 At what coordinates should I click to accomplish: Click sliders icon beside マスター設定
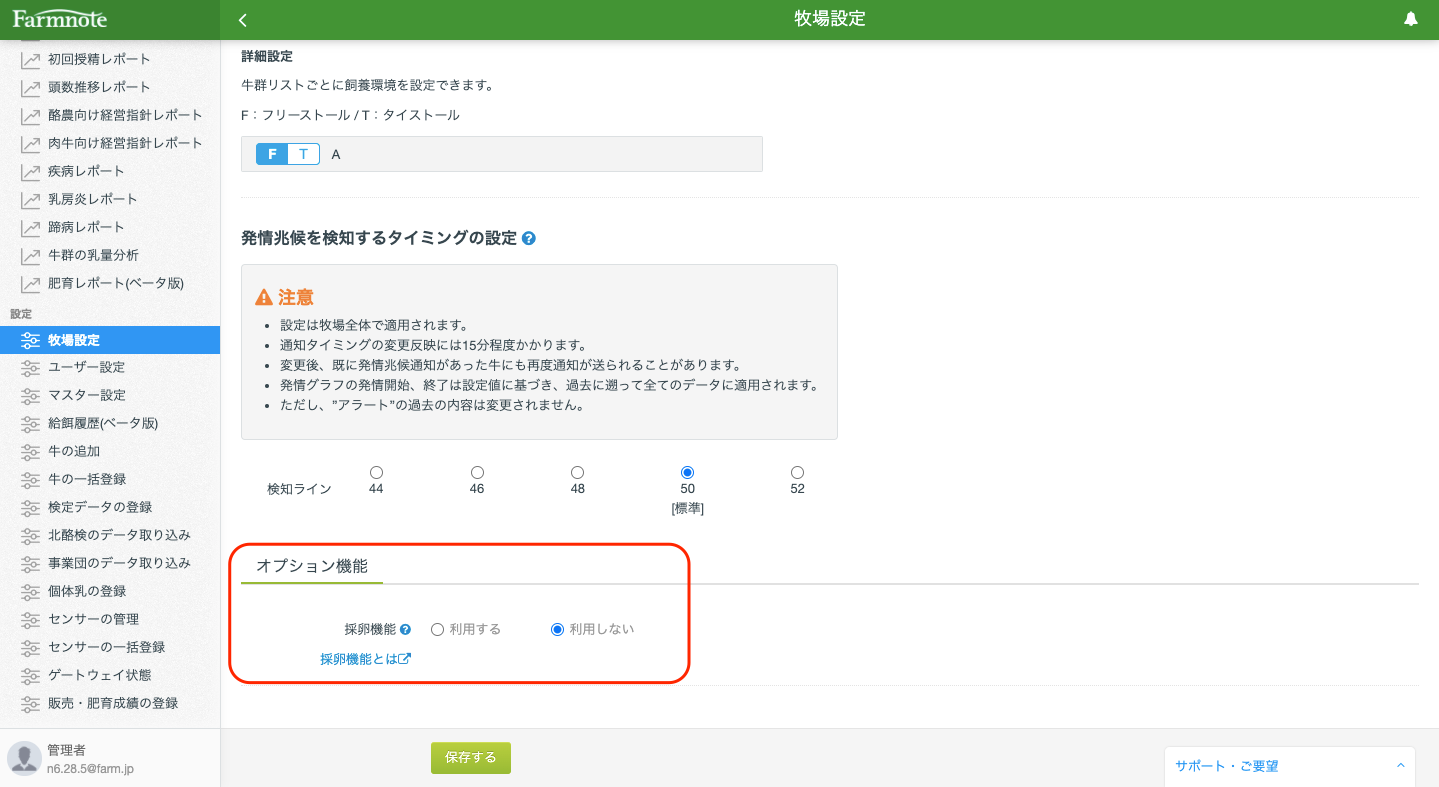tap(30, 395)
